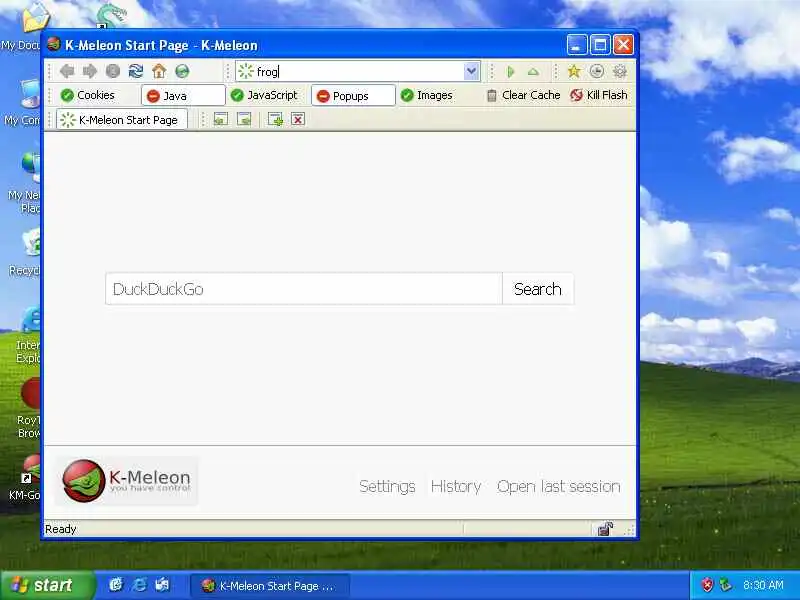
Task: Focus the DuckDuckGo search field
Action: click(304, 289)
